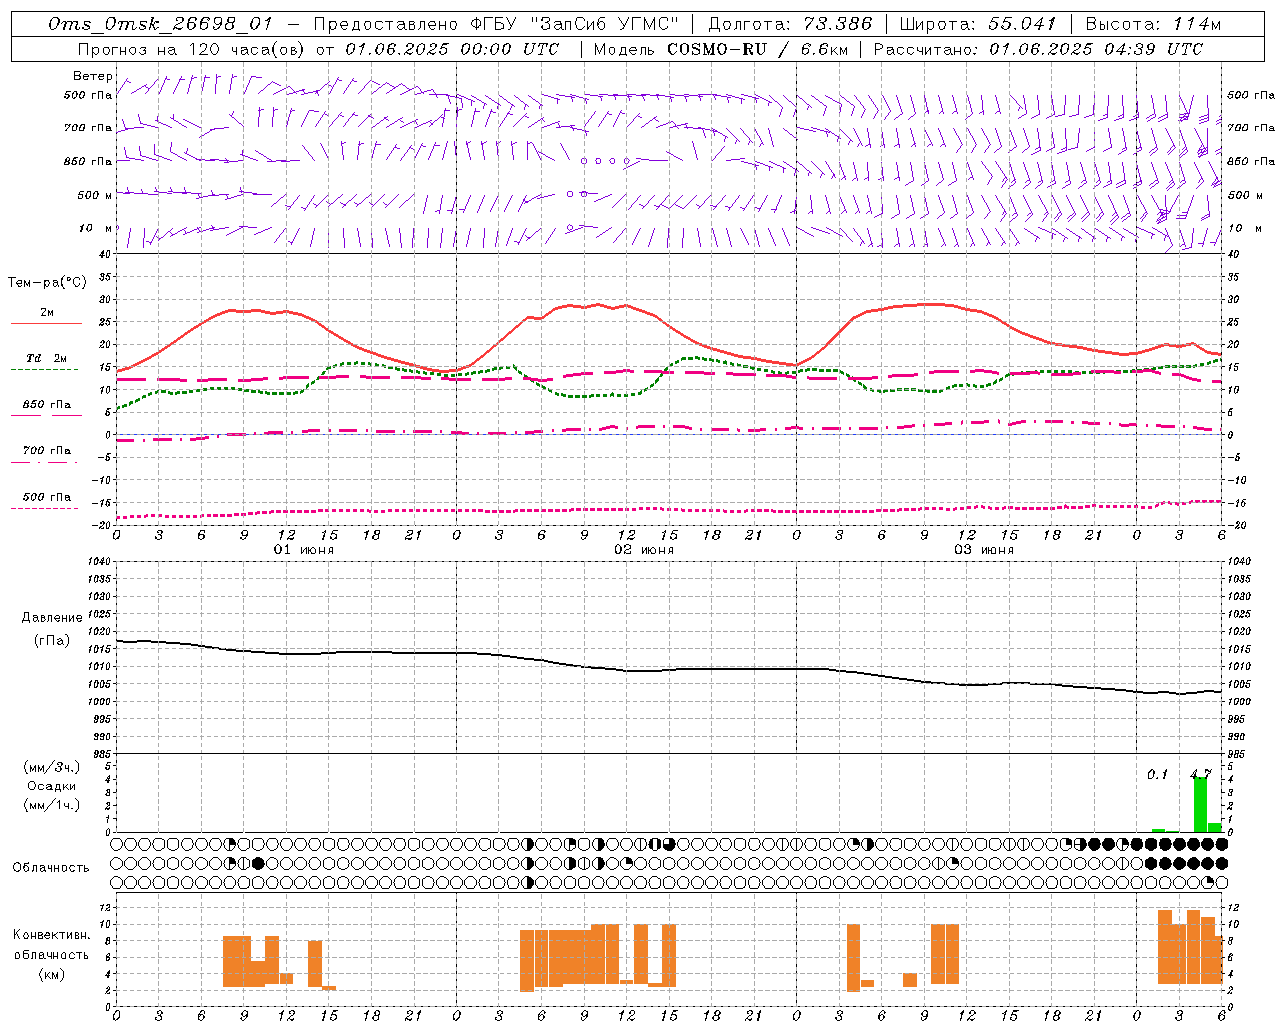Click the Ветер wind panel label

93,76
